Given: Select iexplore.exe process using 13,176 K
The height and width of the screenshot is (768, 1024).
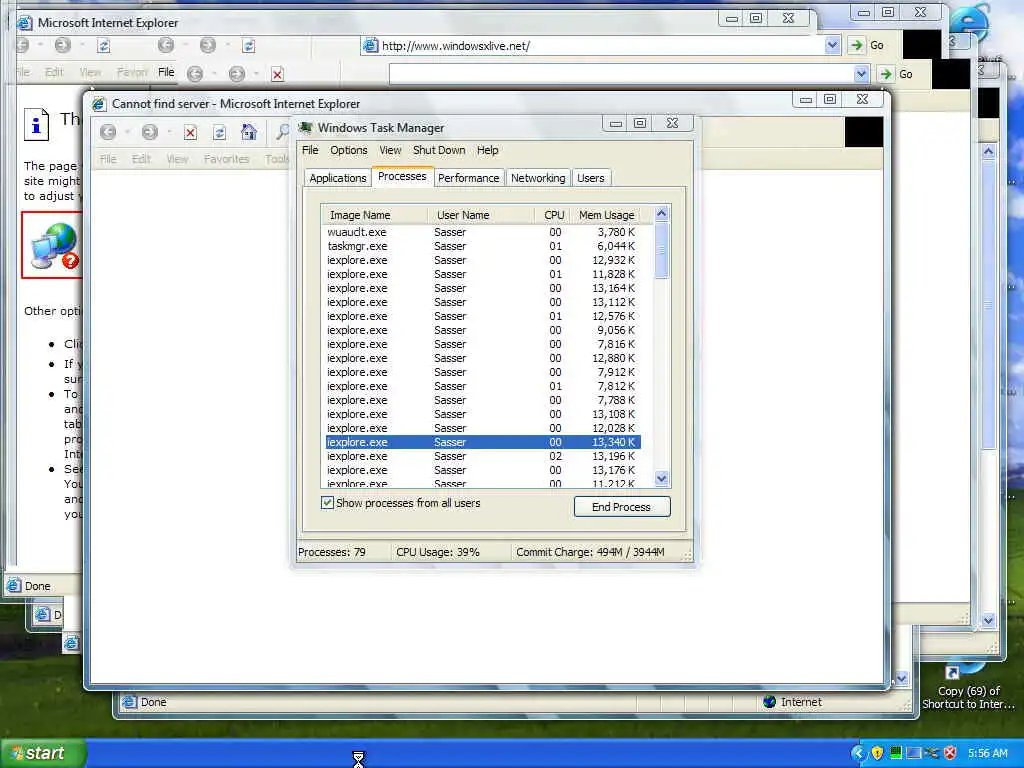Looking at the screenshot, I should [x=483, y=470].
